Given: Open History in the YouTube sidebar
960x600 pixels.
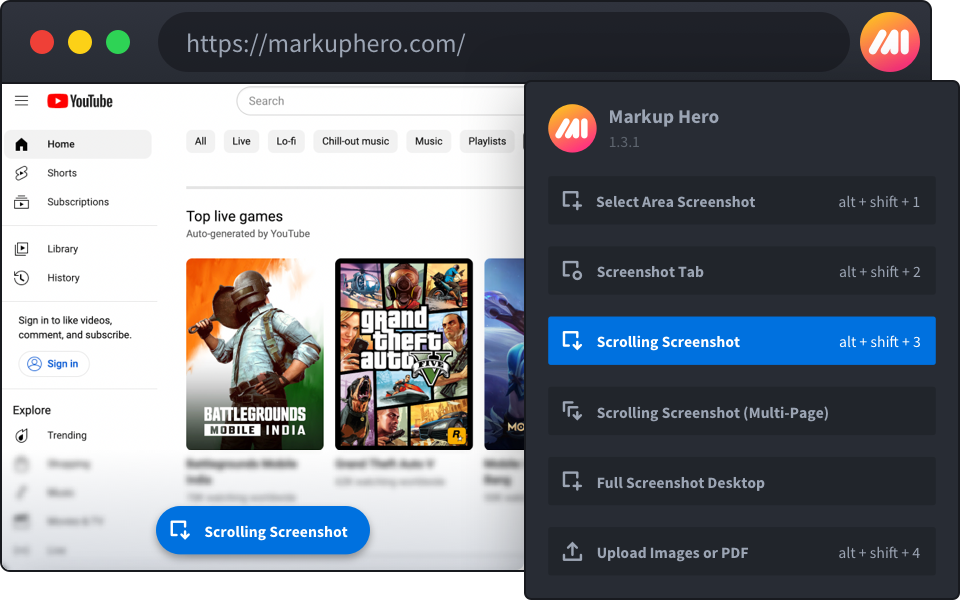Looking at the screenshot, I should coord(78,278).
